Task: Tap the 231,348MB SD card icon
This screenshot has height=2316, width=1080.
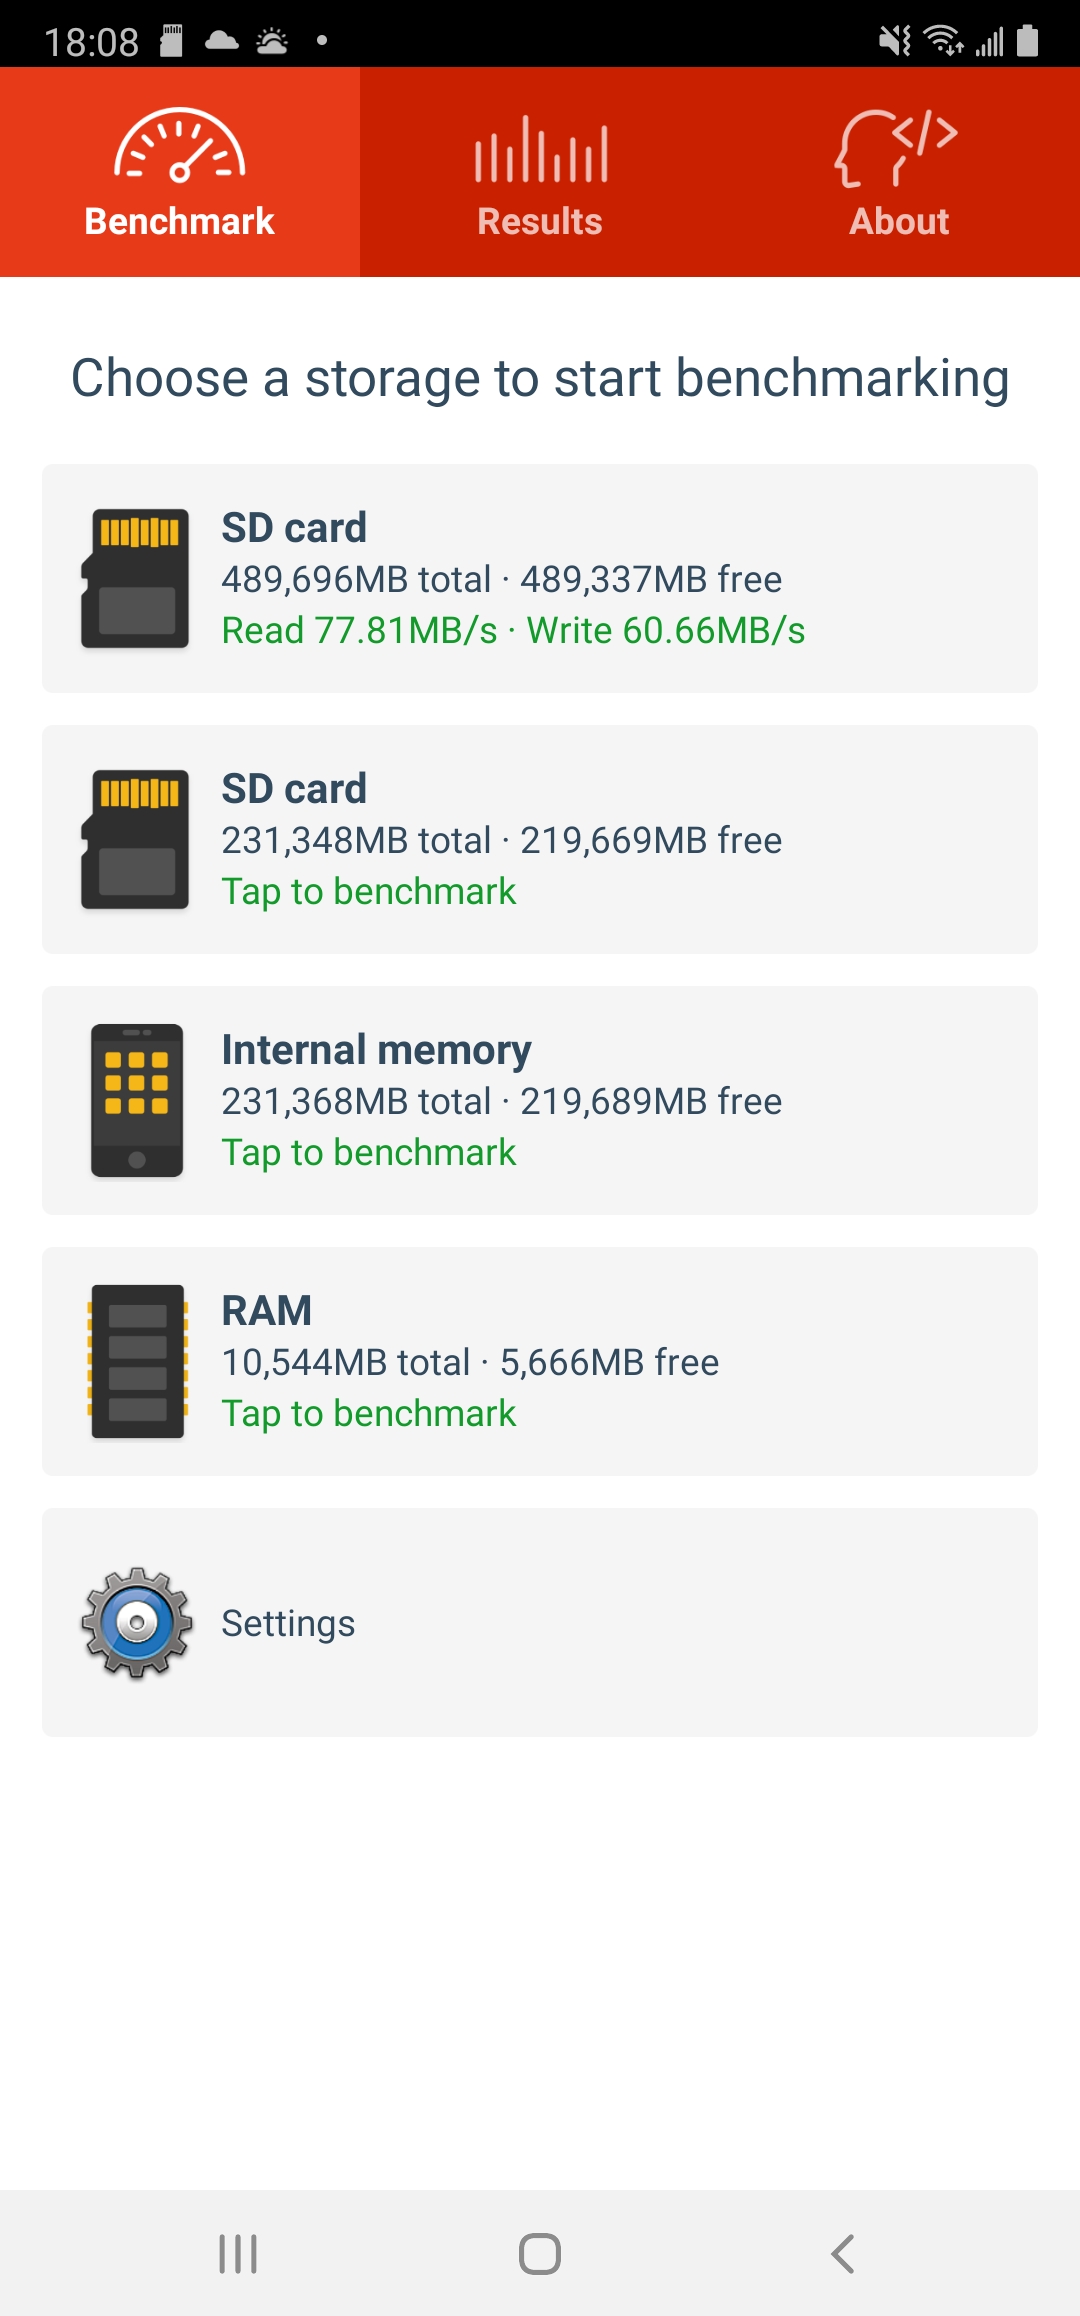Action: click(x=136, y=839)
